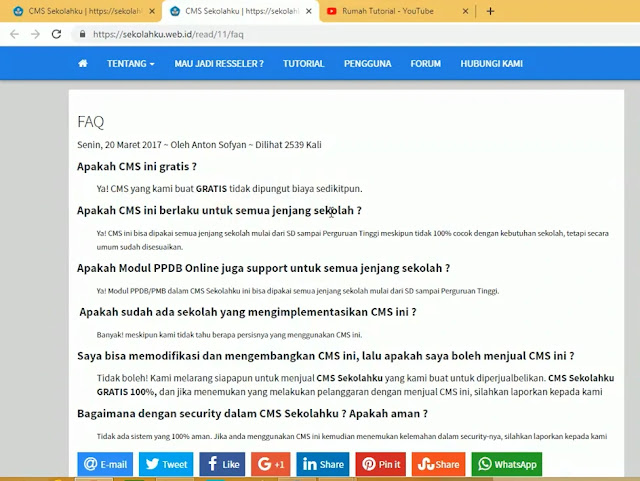Click view count 'Dilihat 2539 Kali'

click(x=288, y=145)
